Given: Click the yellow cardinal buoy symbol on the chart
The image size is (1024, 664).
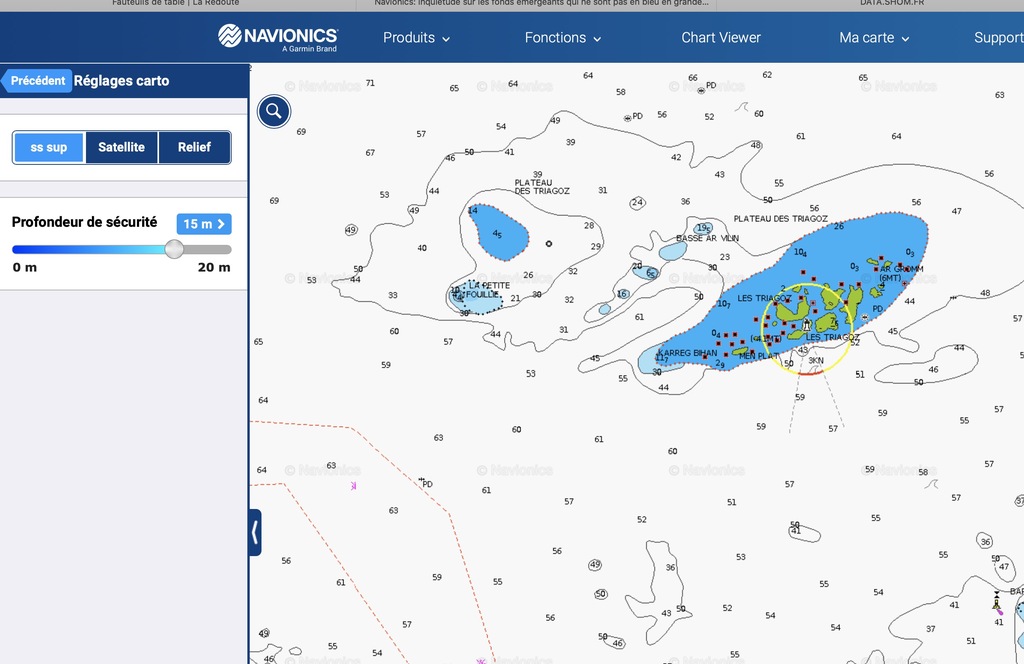Looking at the screenshot, I should pos(997,601).
